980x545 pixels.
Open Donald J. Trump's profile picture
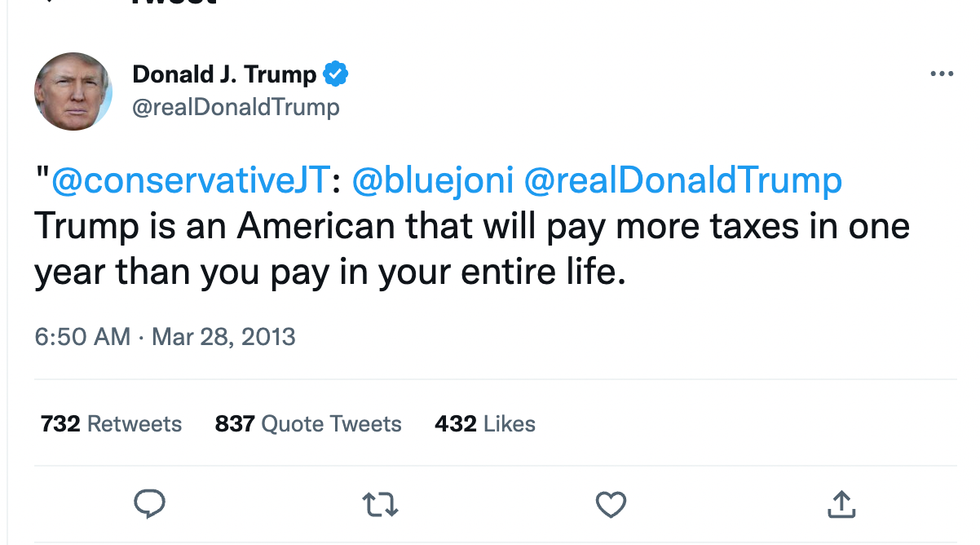click(x=72, y=92)
